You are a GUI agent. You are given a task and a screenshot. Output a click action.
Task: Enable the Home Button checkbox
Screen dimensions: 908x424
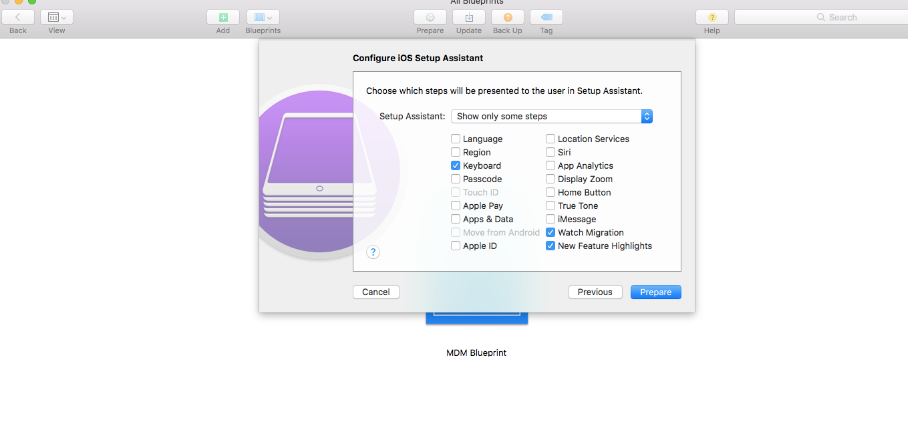[551, 192]
